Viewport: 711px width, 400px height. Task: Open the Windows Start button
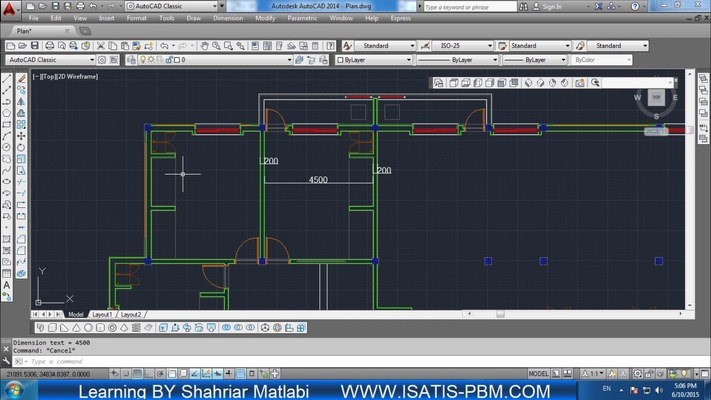[14, 390]
